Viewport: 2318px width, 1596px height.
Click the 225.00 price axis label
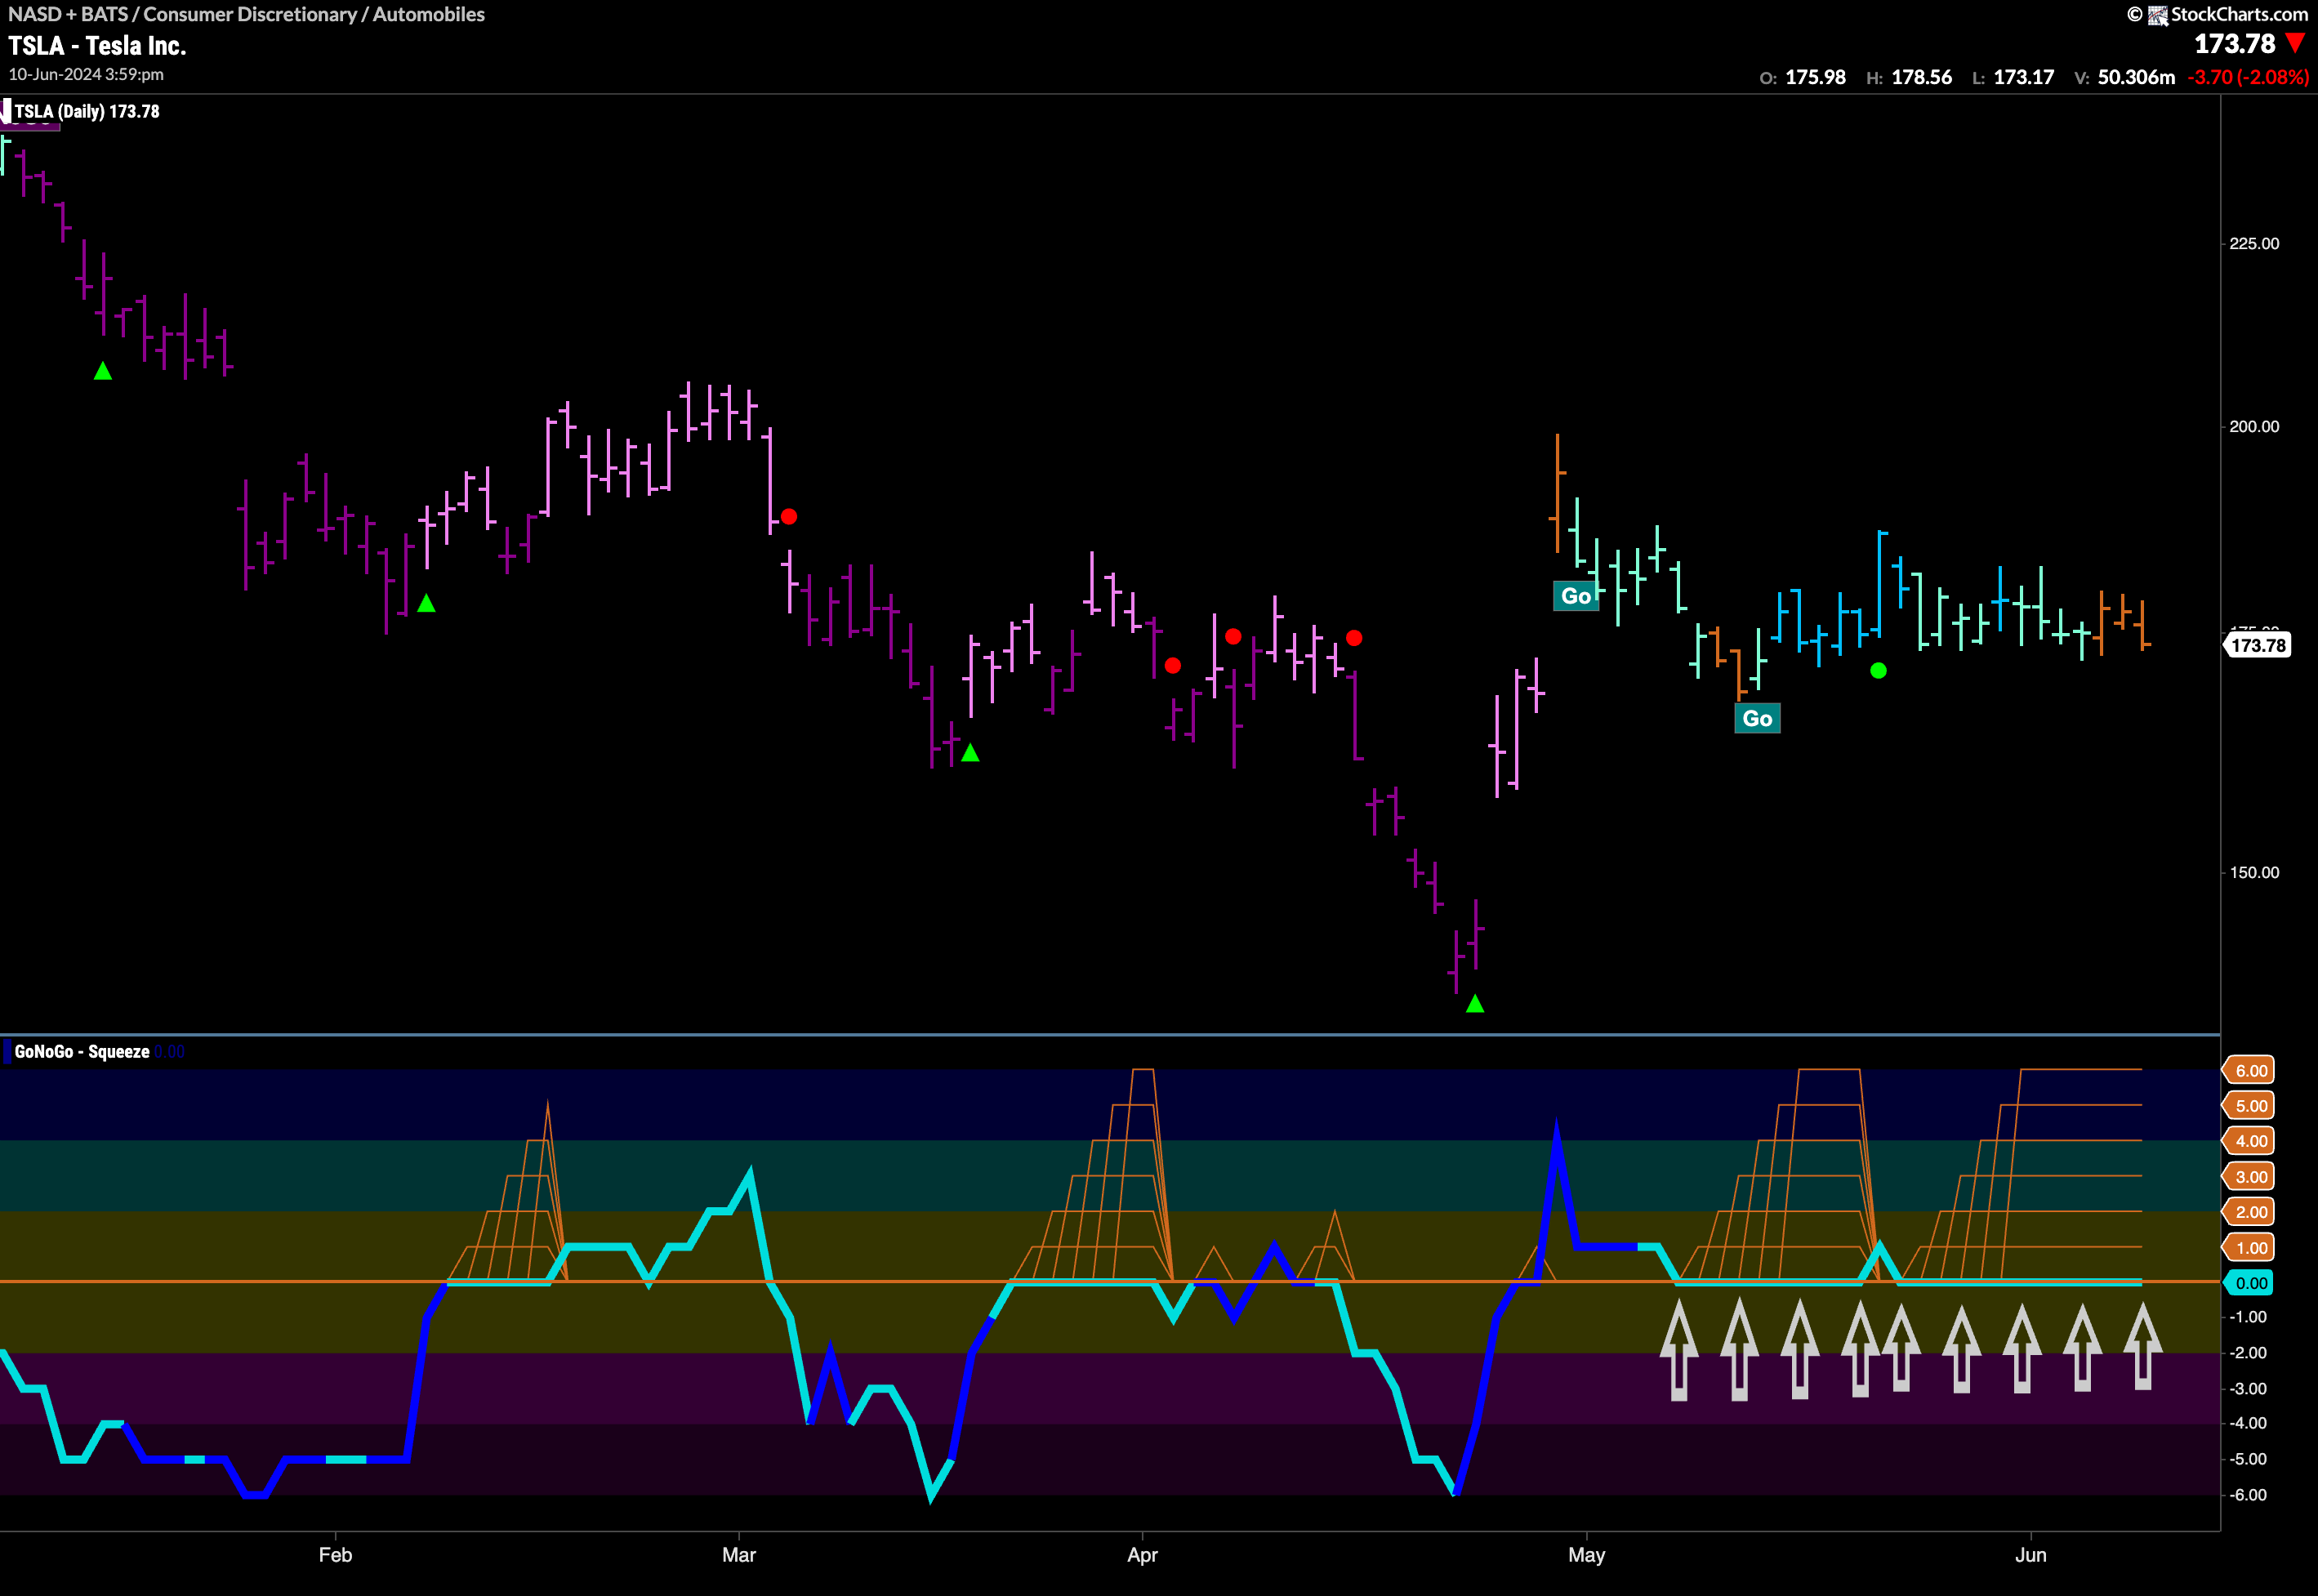pyautogui.click(x=2254, y=244)
